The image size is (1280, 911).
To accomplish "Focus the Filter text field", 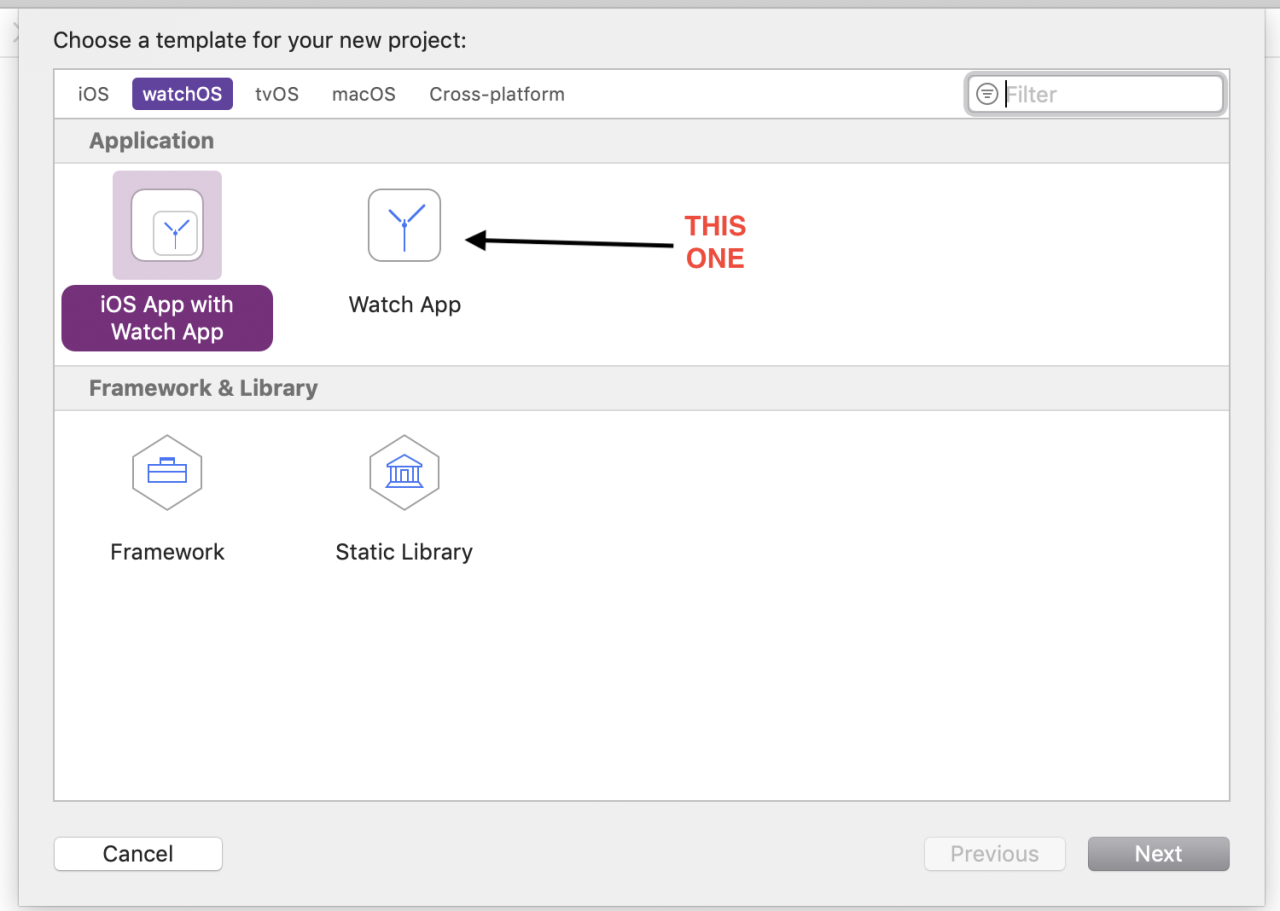I will click(x=1096, y=94).
